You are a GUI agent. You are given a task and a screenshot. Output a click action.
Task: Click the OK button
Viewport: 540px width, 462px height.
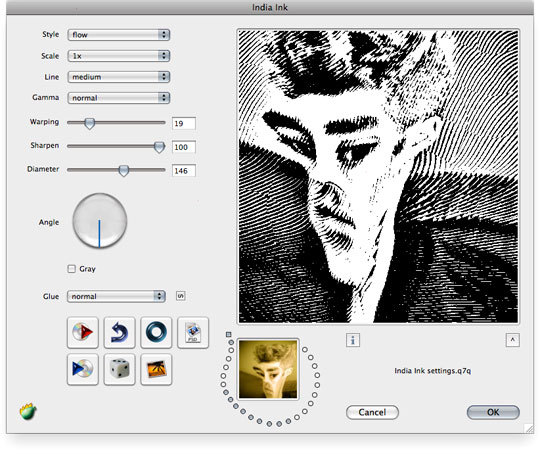pos(493,412)
